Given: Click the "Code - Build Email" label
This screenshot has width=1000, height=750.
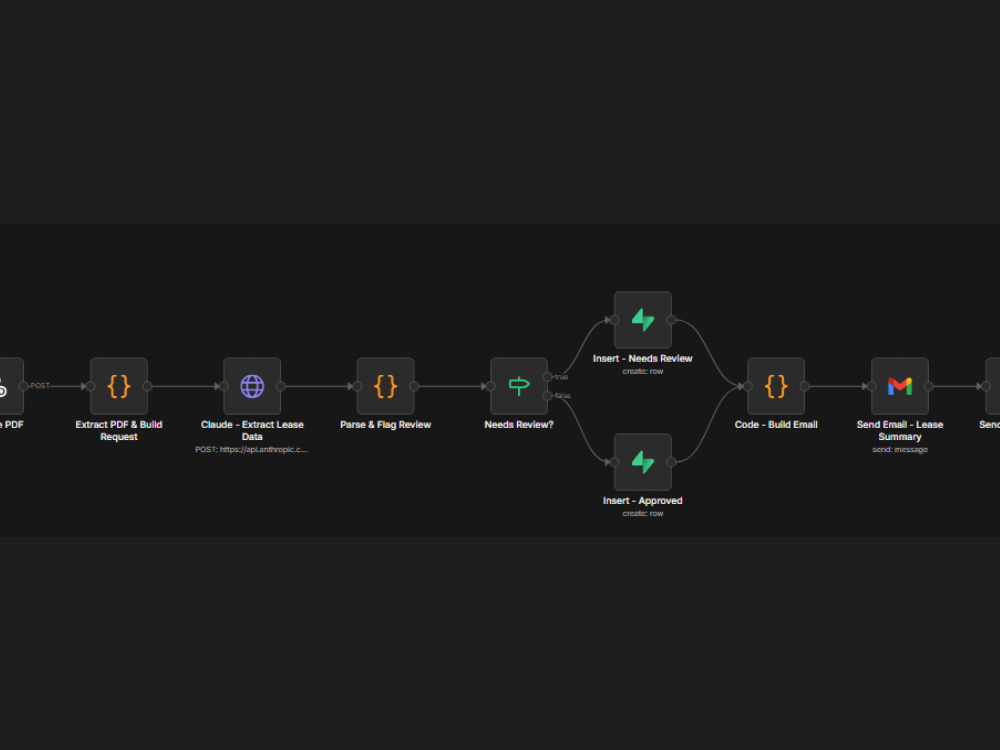Looking at the screenshot, I should (x=776, y=425).
